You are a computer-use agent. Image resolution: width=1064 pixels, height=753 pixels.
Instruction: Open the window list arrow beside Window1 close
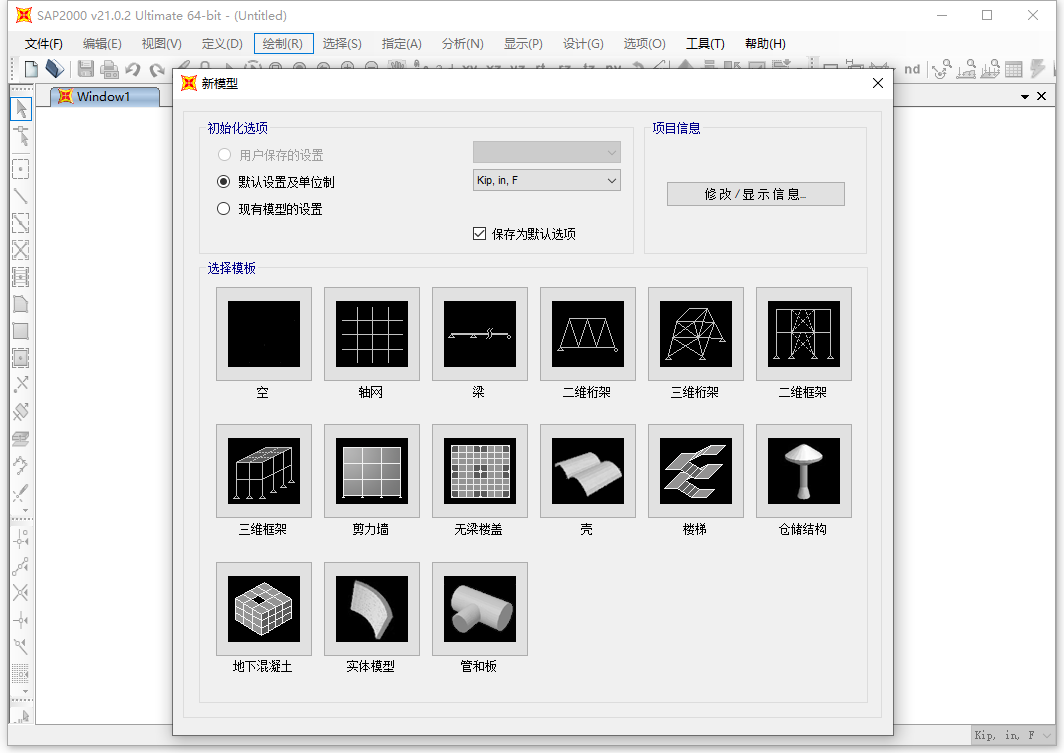[1025, 97]
